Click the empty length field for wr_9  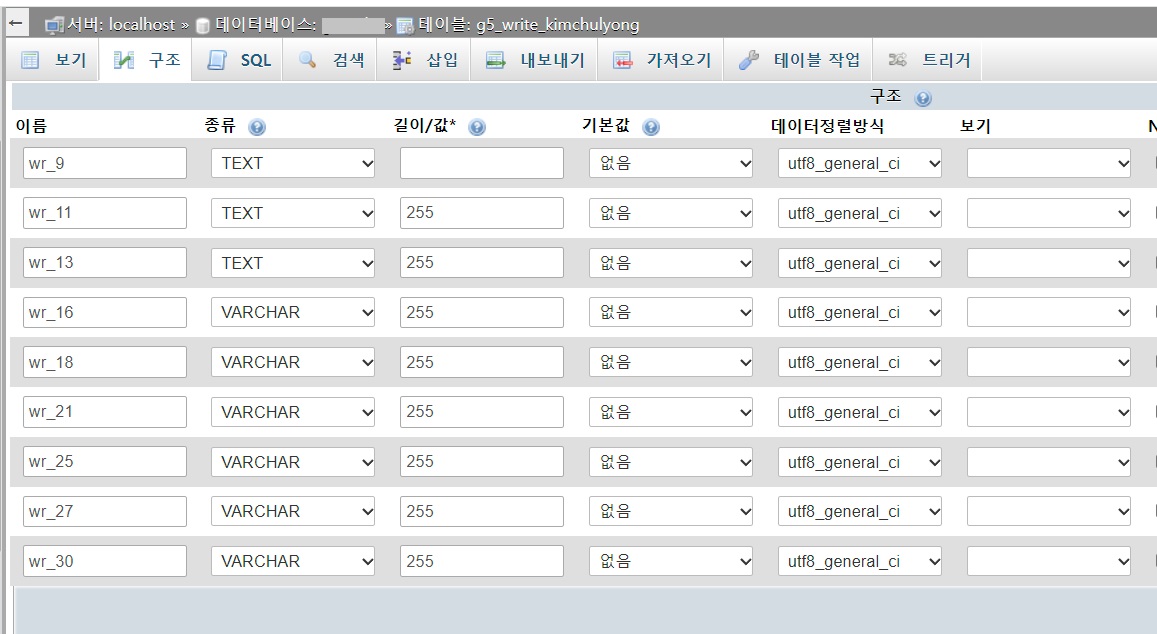(481, 163)
